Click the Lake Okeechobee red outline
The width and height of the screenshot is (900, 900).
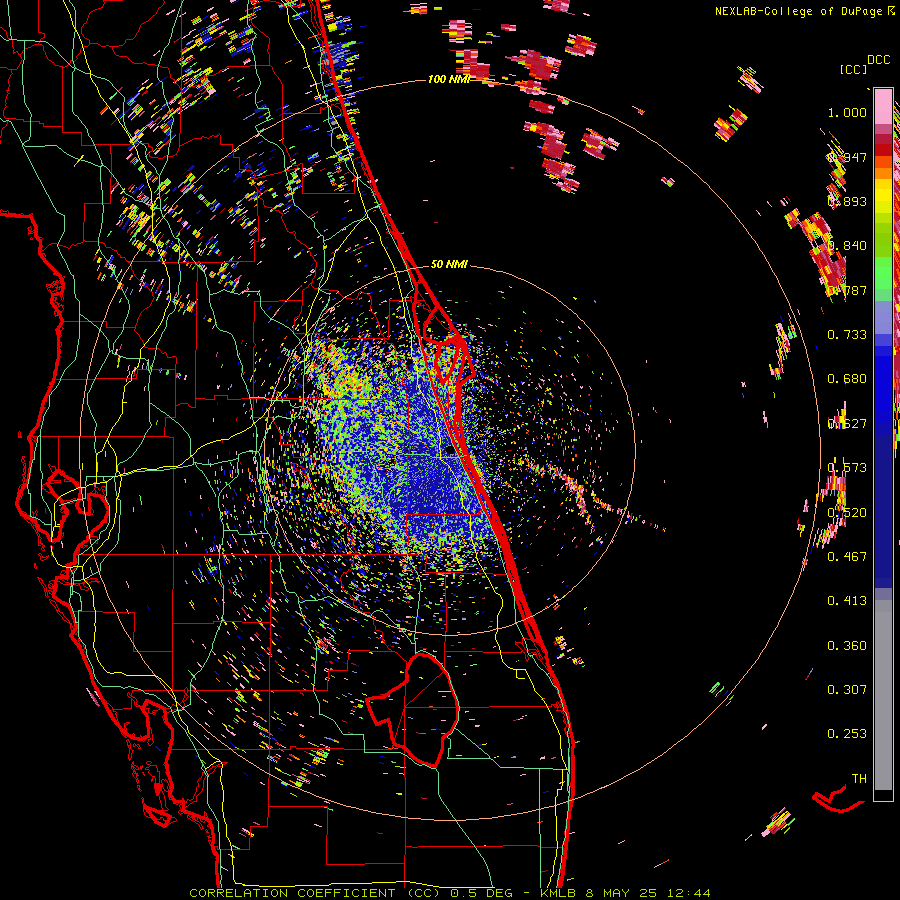coord(414,709)
